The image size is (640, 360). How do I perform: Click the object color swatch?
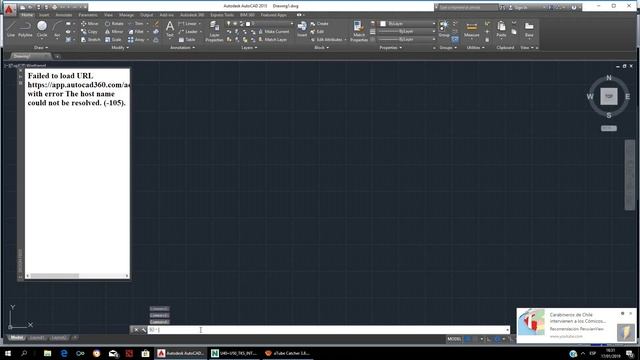[383, 24]
